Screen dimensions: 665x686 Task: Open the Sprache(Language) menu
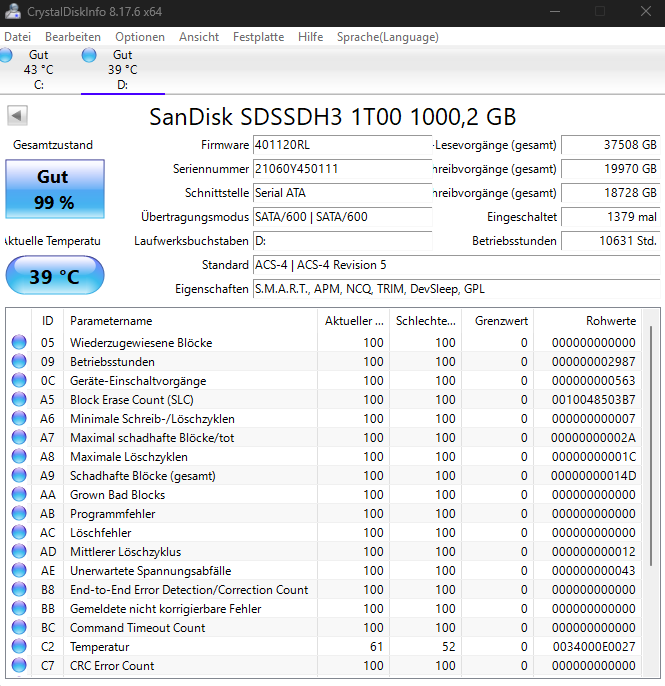pos(388,37)
